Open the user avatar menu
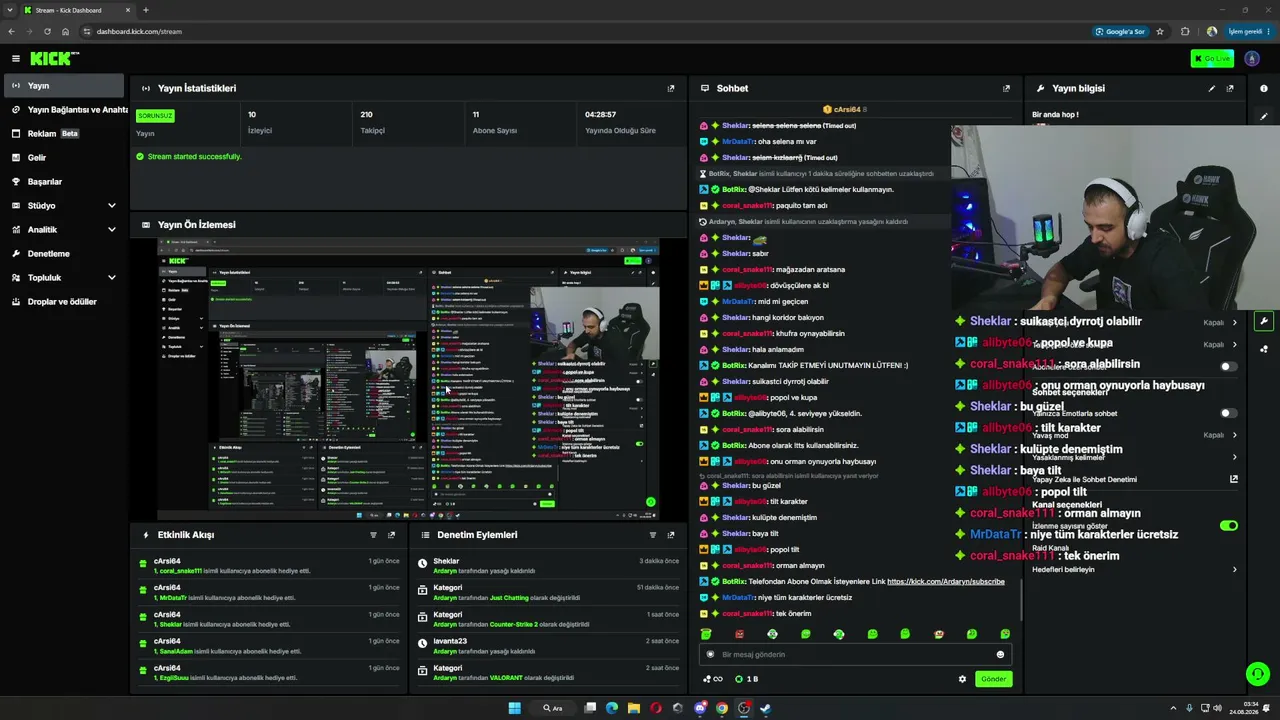 point(1252,59)
